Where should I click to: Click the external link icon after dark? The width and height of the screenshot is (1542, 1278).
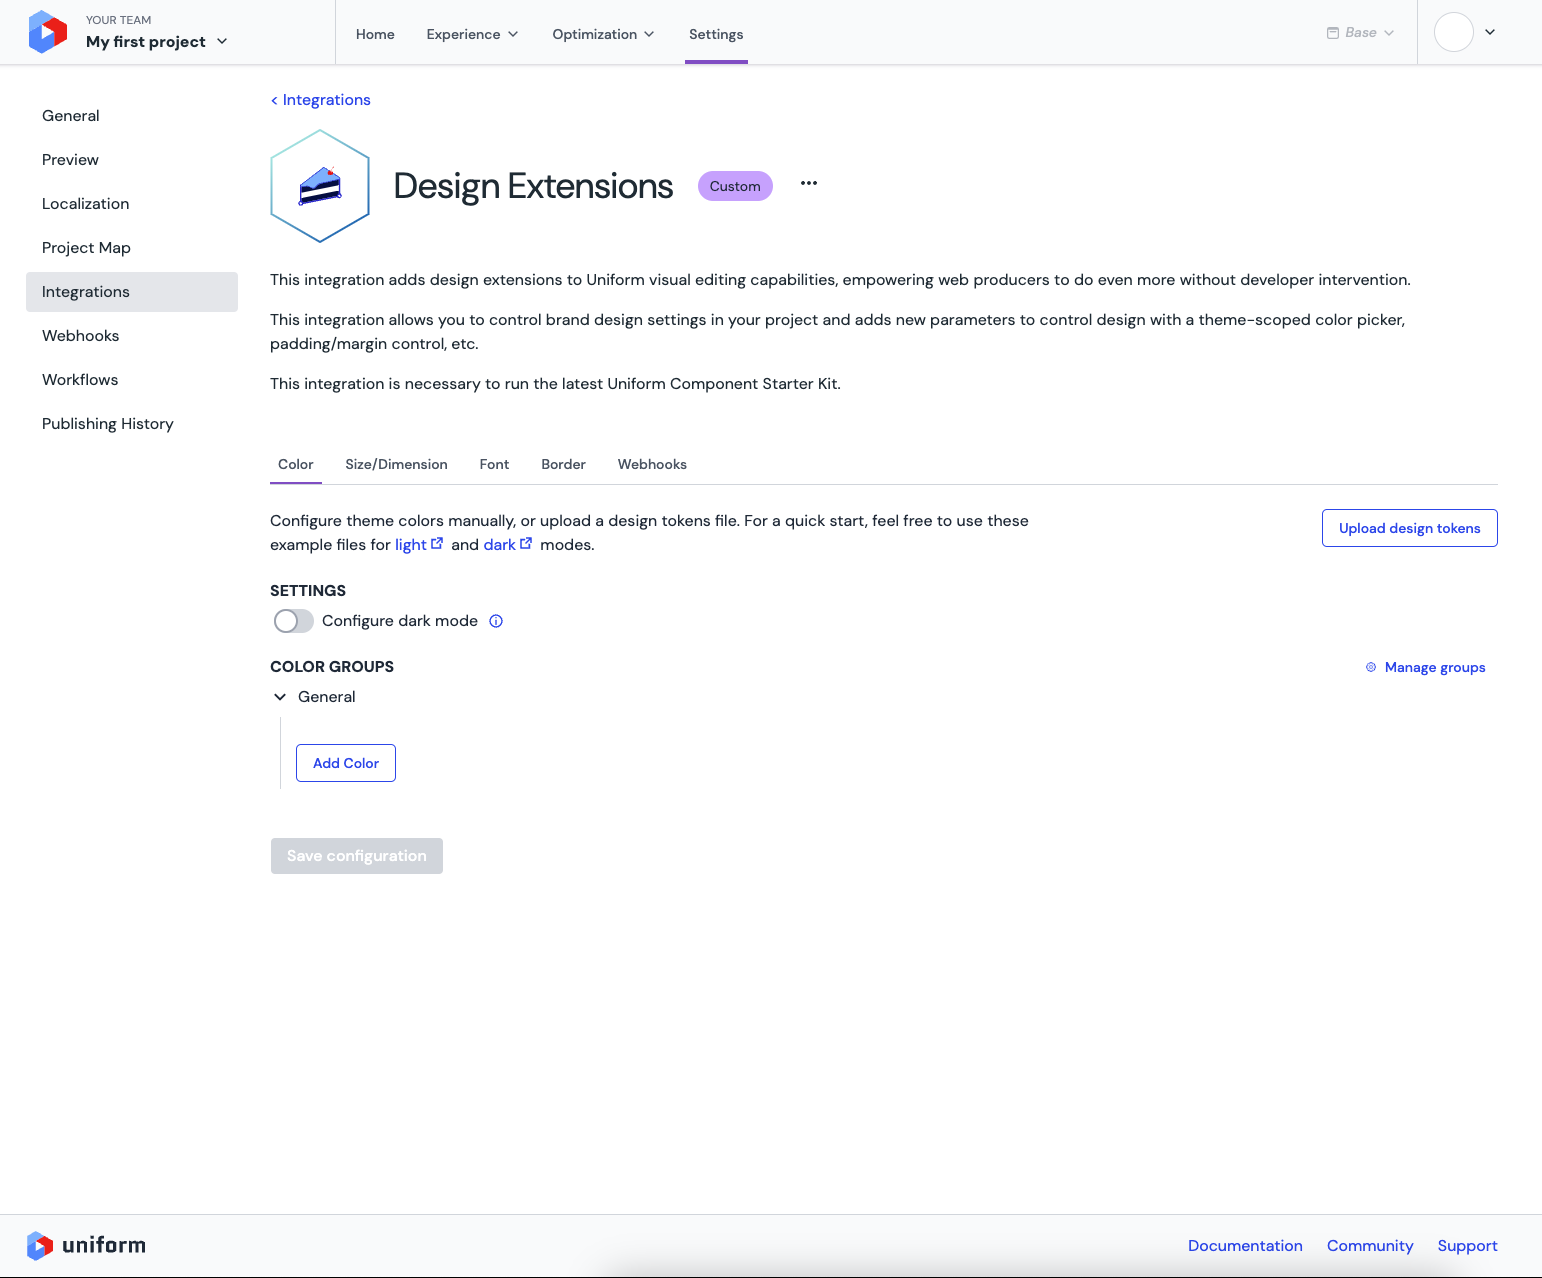(x=526, y=544)
